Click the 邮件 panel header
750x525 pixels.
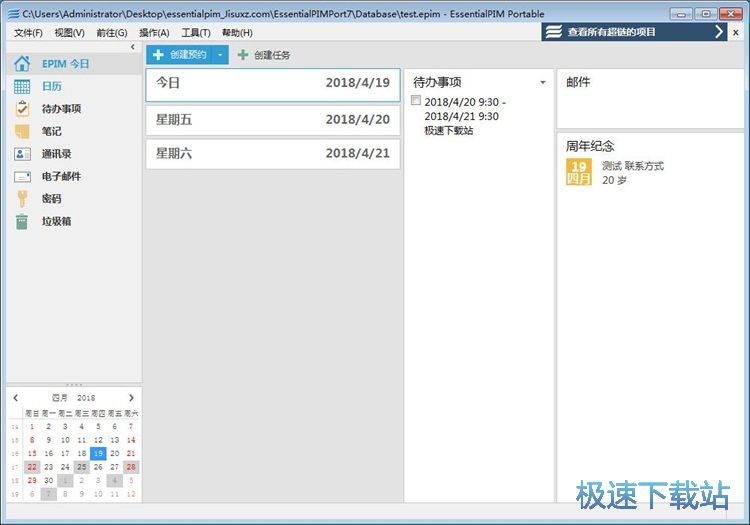(x=578, y=82)
